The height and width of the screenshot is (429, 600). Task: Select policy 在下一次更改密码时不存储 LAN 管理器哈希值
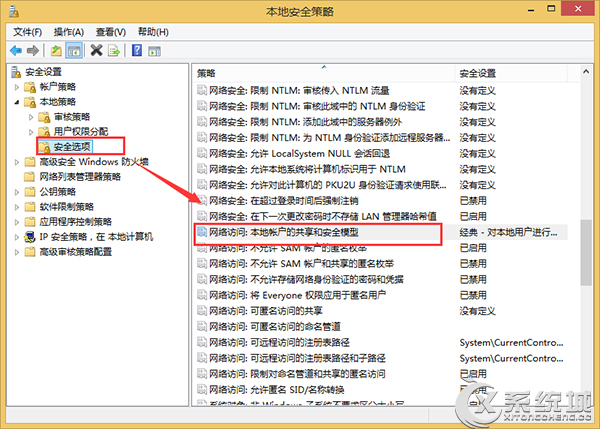(323, 216)
